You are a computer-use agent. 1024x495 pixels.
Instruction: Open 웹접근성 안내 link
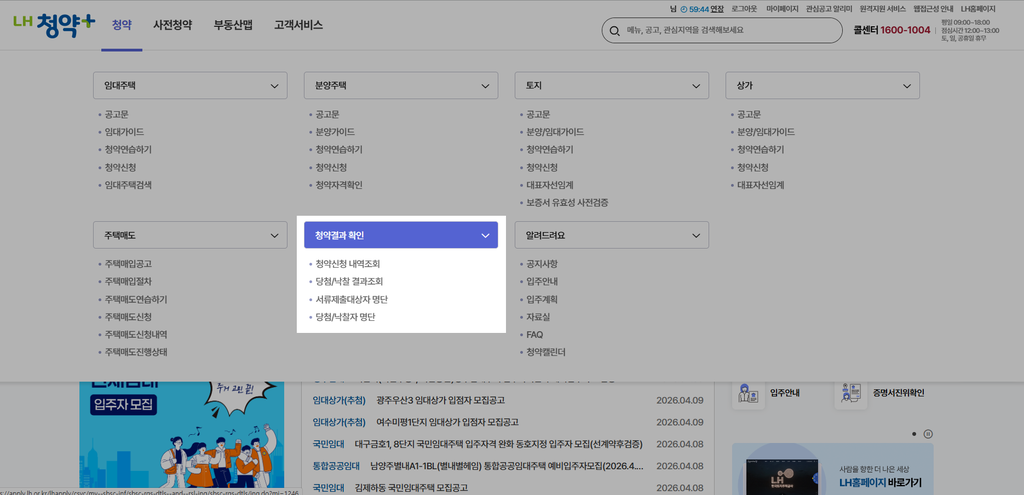[933, 9]
